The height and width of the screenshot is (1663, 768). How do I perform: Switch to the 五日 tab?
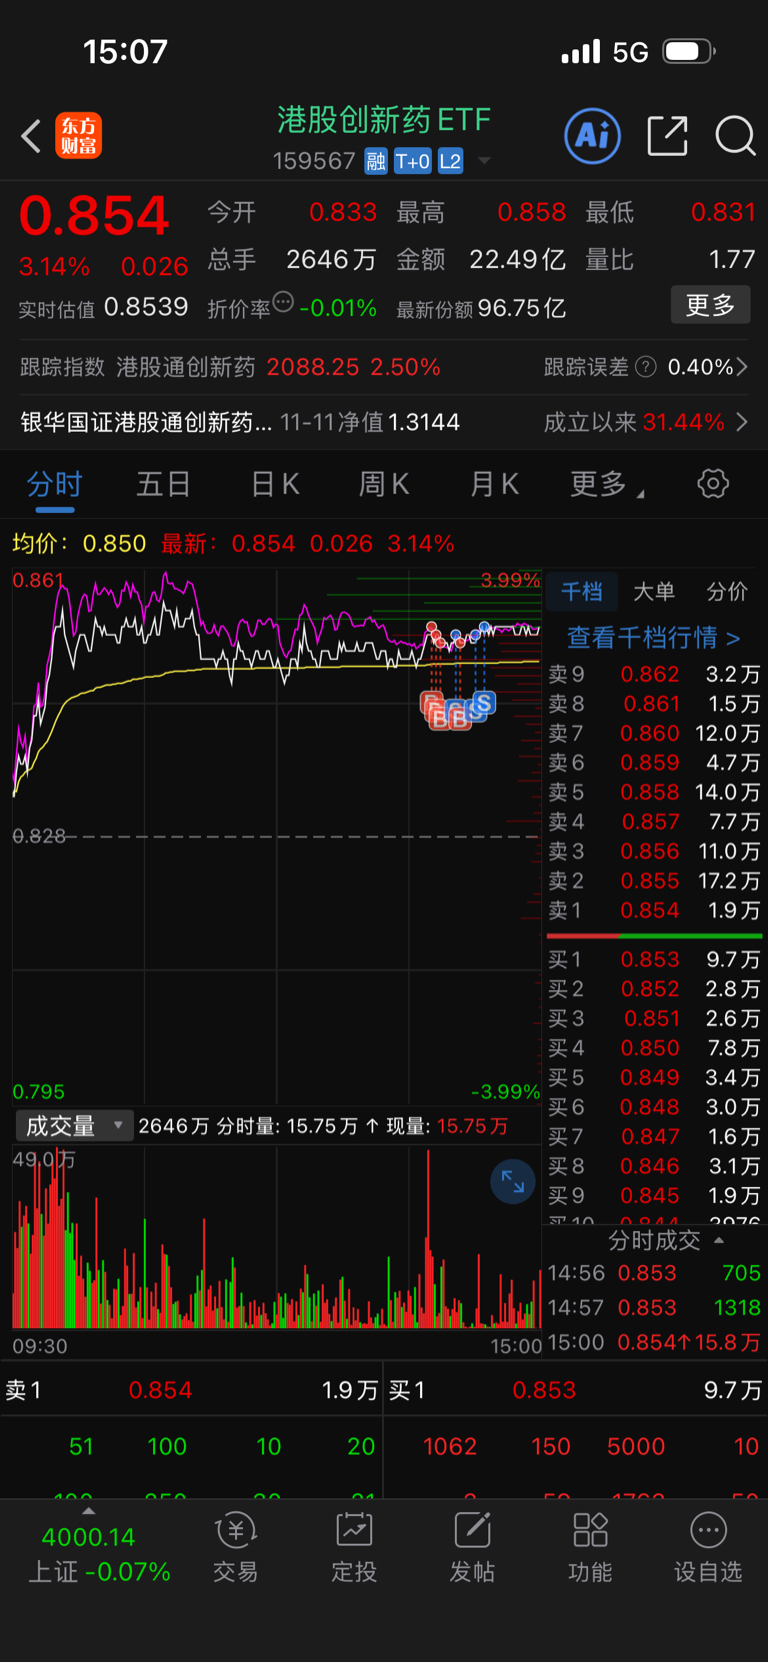coord(164,485)
